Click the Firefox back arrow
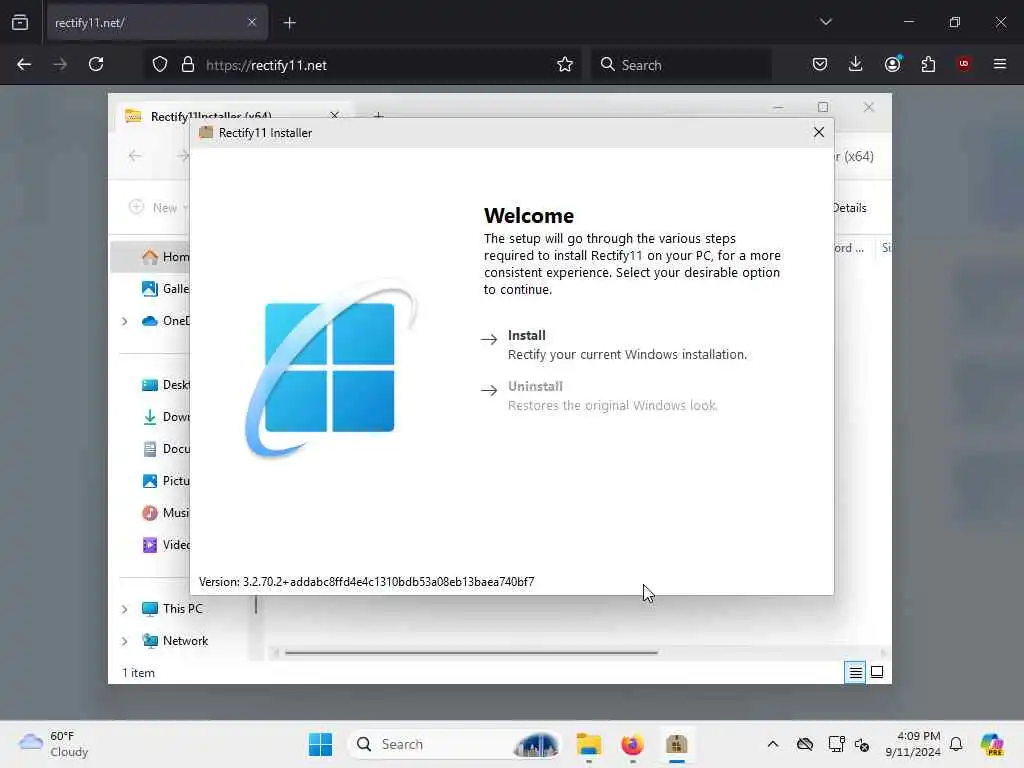1024x768 pixels. pyautogui.click(x=24, y=65)
